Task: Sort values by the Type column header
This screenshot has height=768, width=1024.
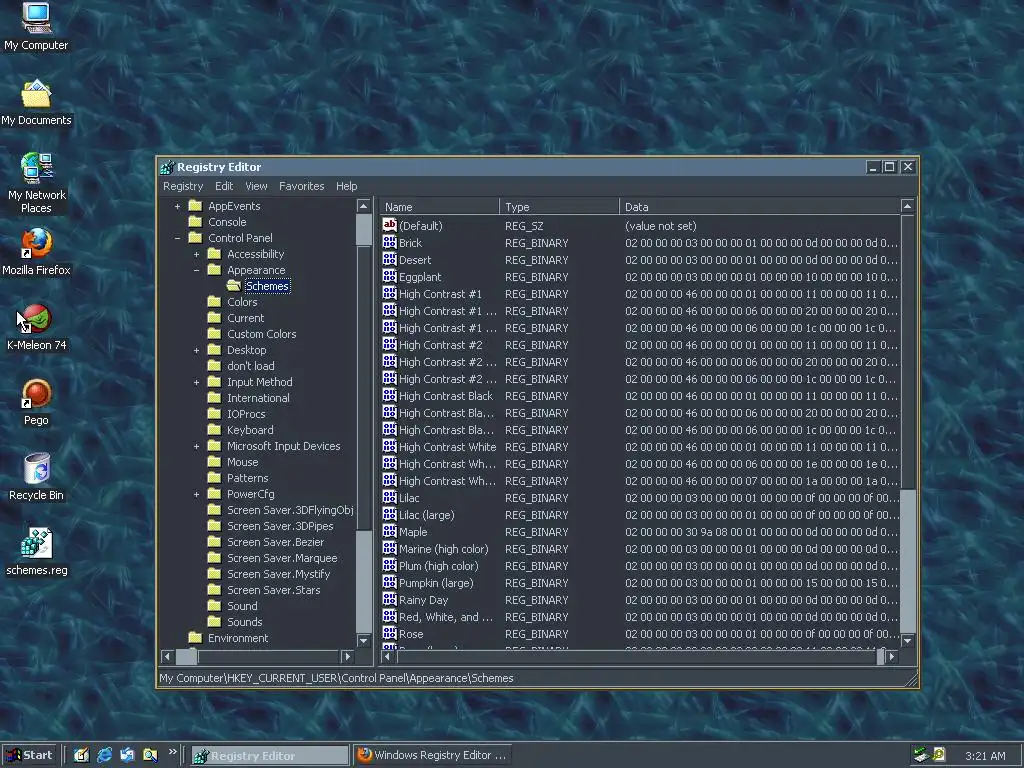Action: (558, 206)
